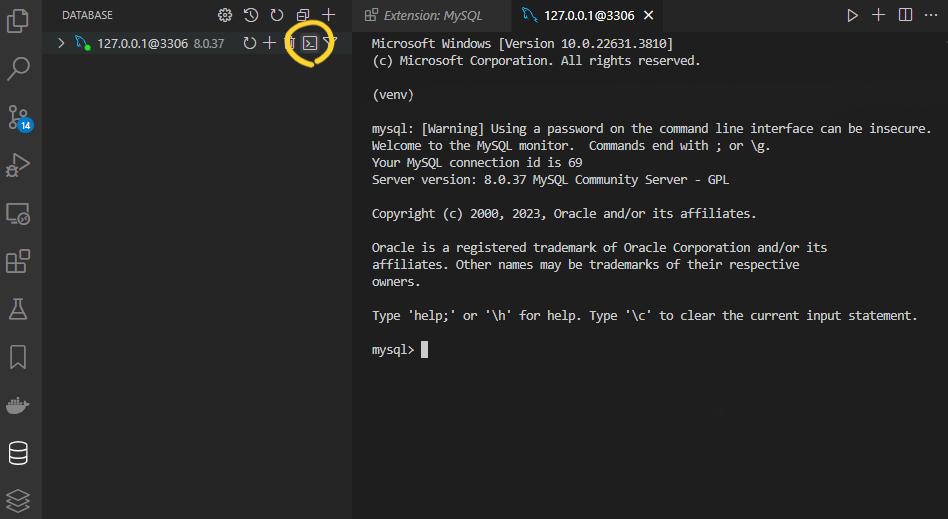This screenshot has width=948, height=519.
Task: Click the "(venv)" terminal line
Action: click(x=393, y=94)
